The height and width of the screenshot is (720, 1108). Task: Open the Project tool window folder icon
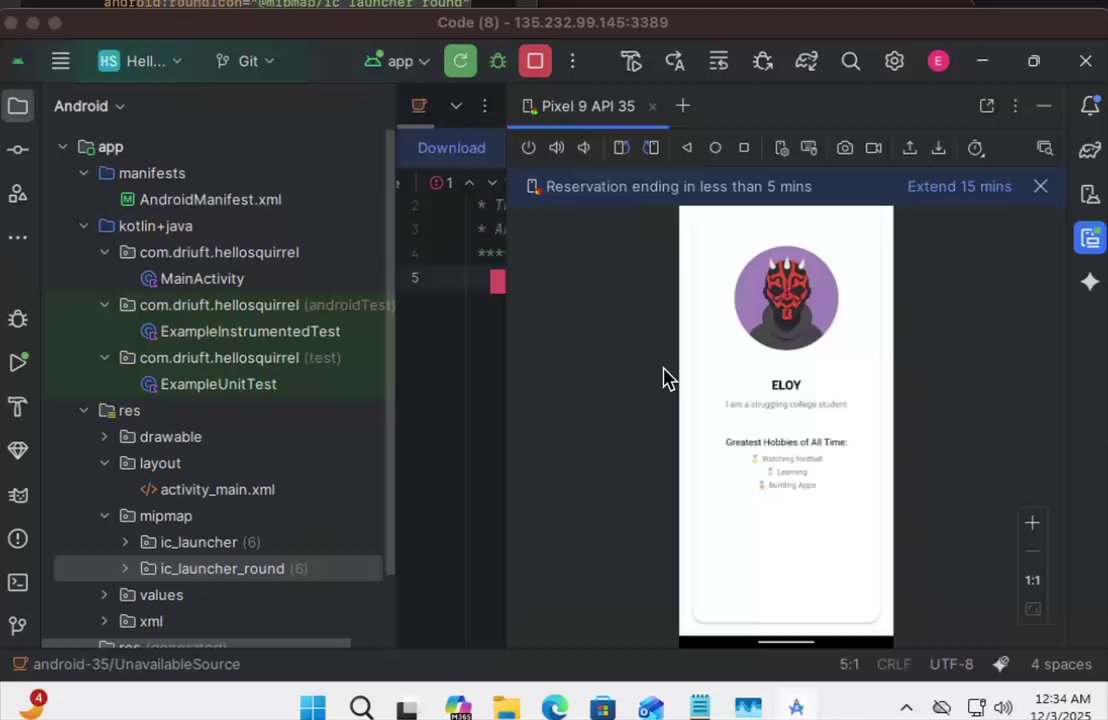pyautogui.click(x=18, y=106)
